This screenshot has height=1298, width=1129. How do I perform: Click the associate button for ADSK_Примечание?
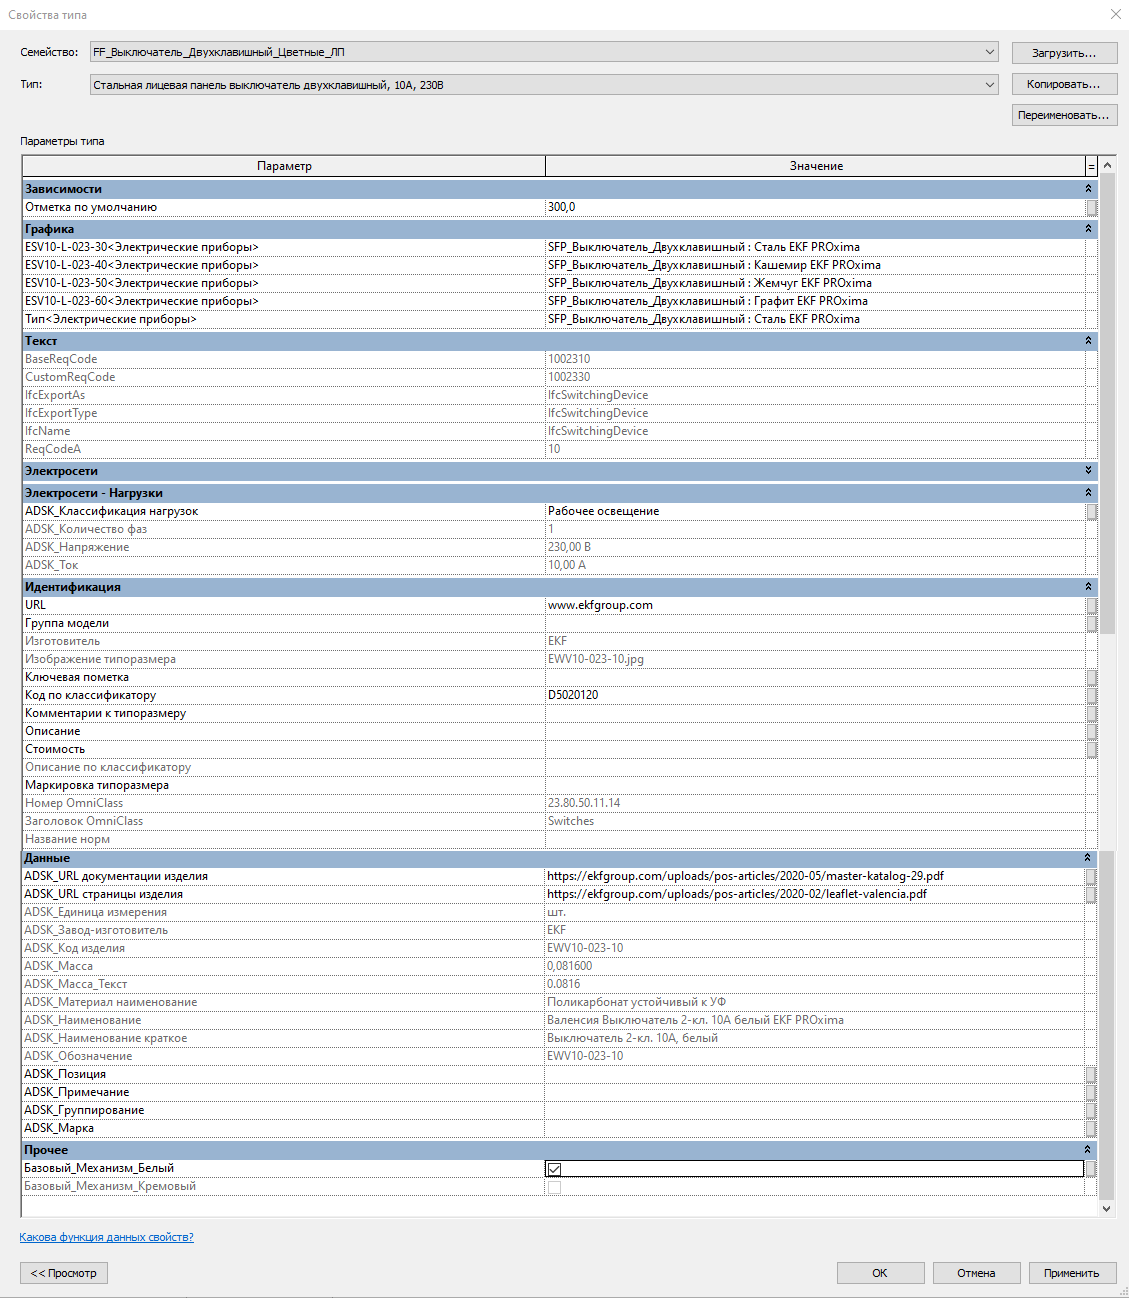click(1091, 1093)
